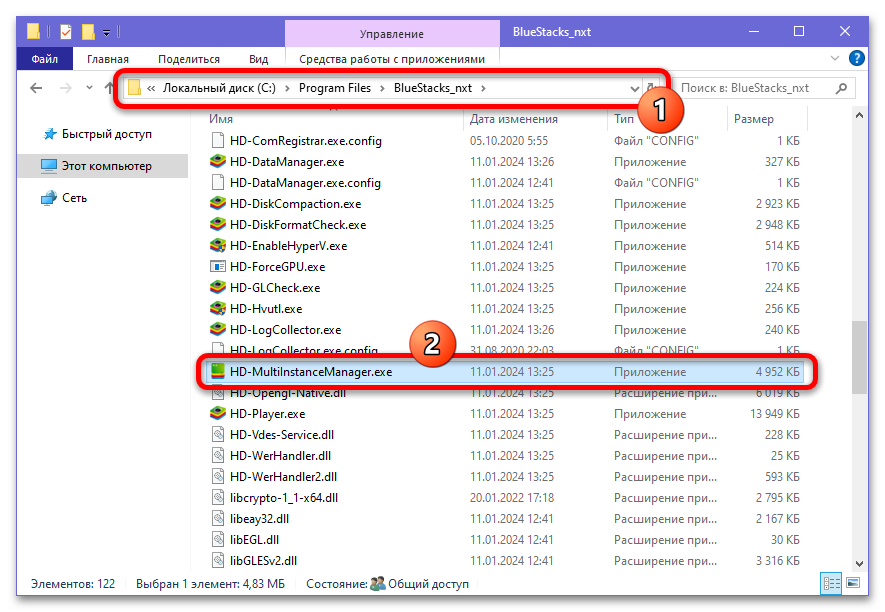The width and height of the screenshot is (885, 612).
Task: Click the libcrypto-1_1-x64.dll file icon
Action: [218, 497]
